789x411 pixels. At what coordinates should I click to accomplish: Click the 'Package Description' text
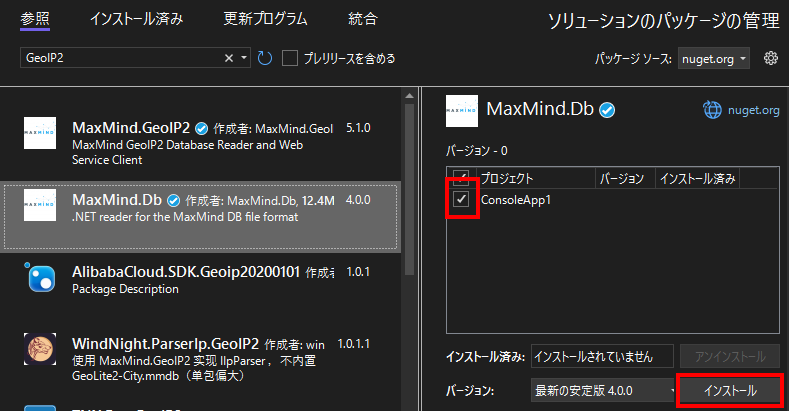(125, 289)
